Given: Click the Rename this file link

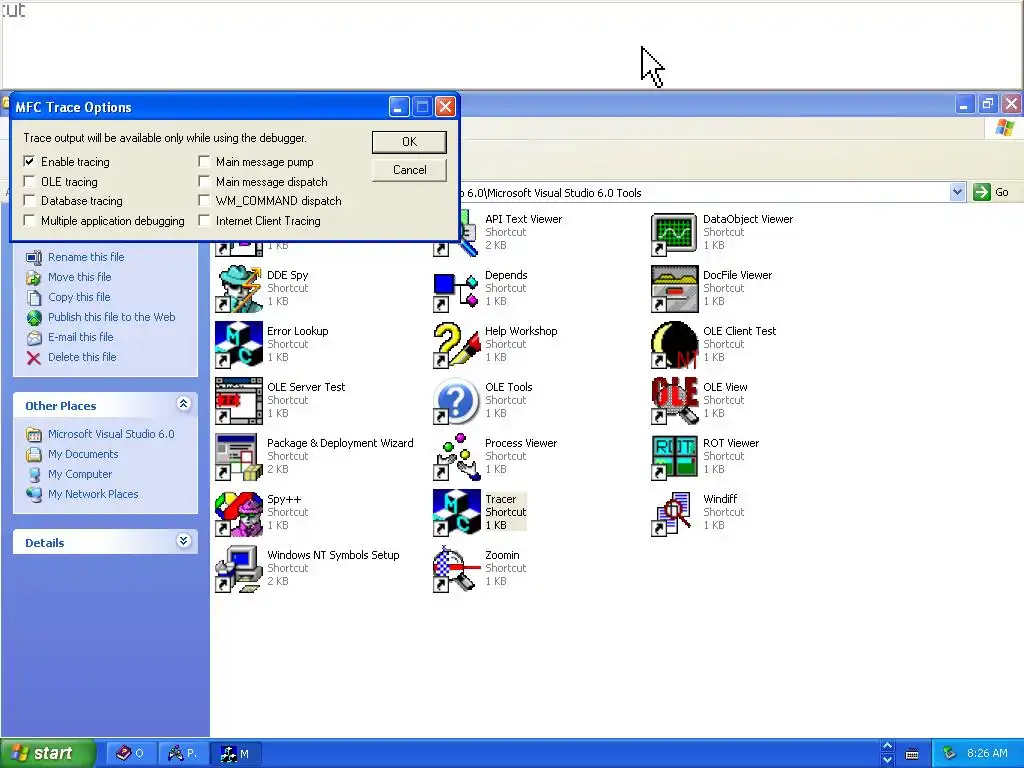Looking at the screenshot, I should [x=86, y=257].
